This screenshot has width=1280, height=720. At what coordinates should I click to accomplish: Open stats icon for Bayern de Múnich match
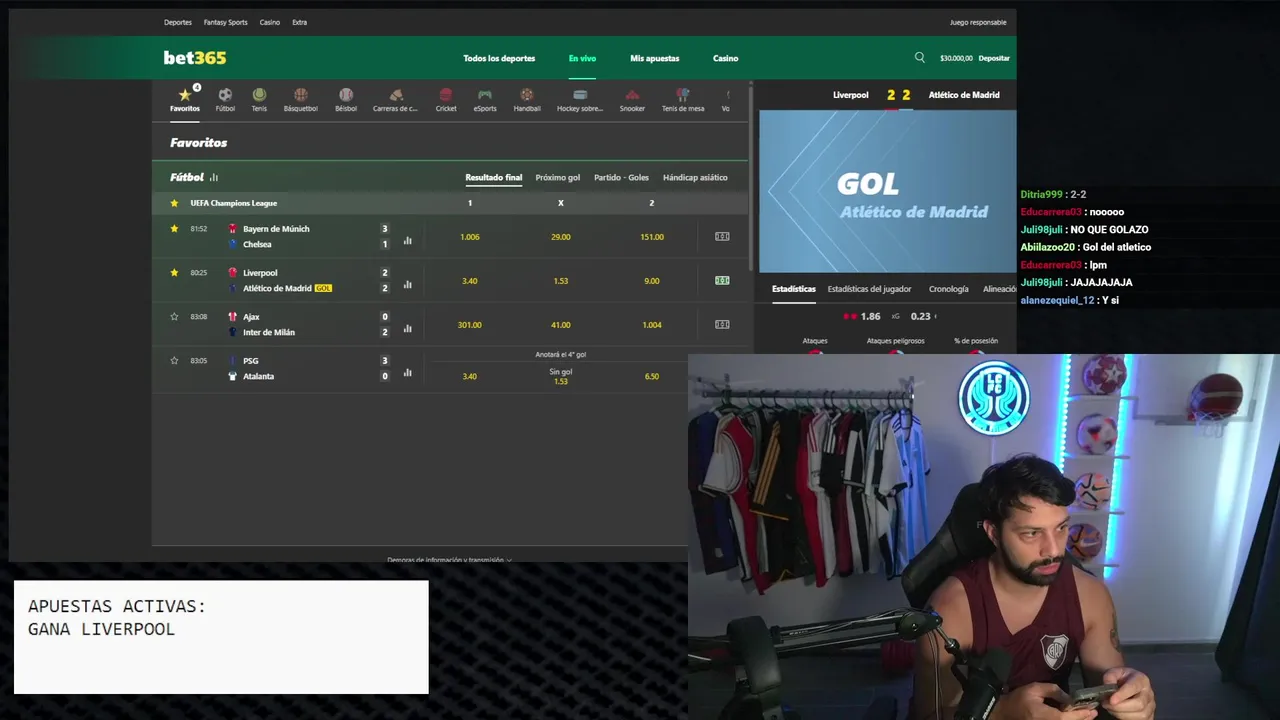tap(407, 240)
